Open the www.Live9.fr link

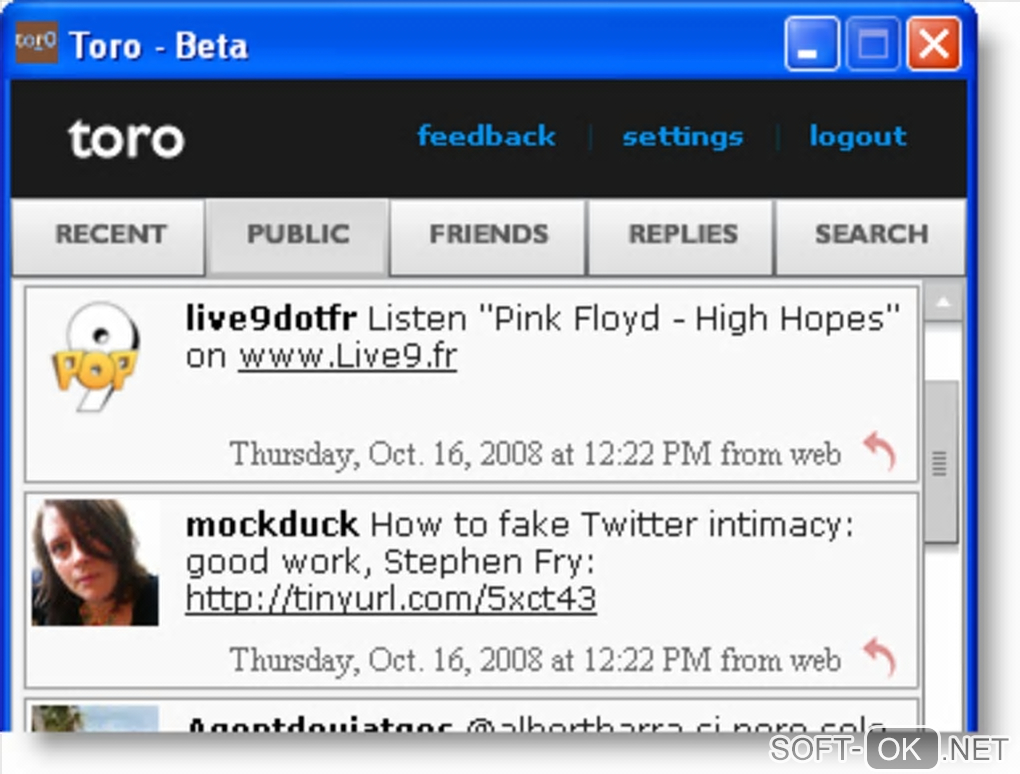click(347, 356)
